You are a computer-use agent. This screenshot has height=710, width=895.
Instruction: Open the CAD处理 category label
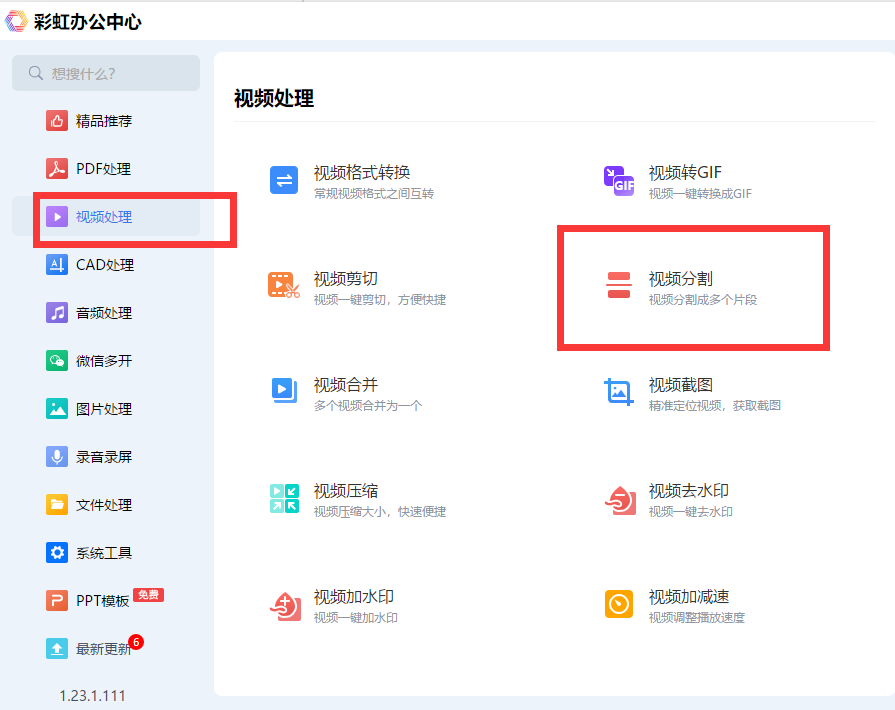coord(105,265)
